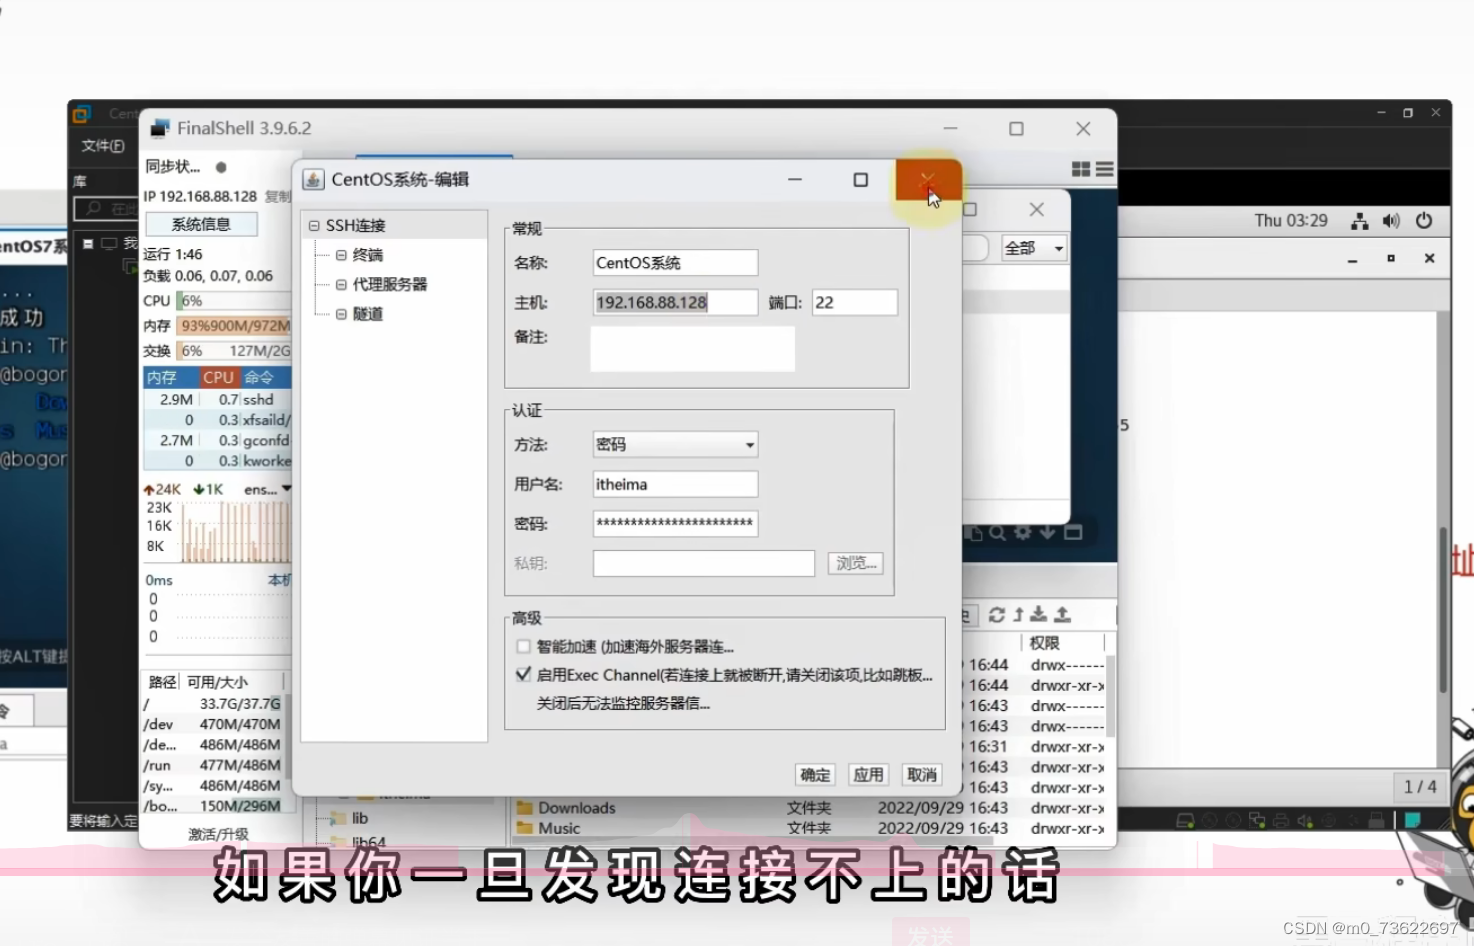The width and height of the screenshot is (1474, 946).
Task: Click the 系统信息 button
Action: pyautogui.click(x=201, y=224)
